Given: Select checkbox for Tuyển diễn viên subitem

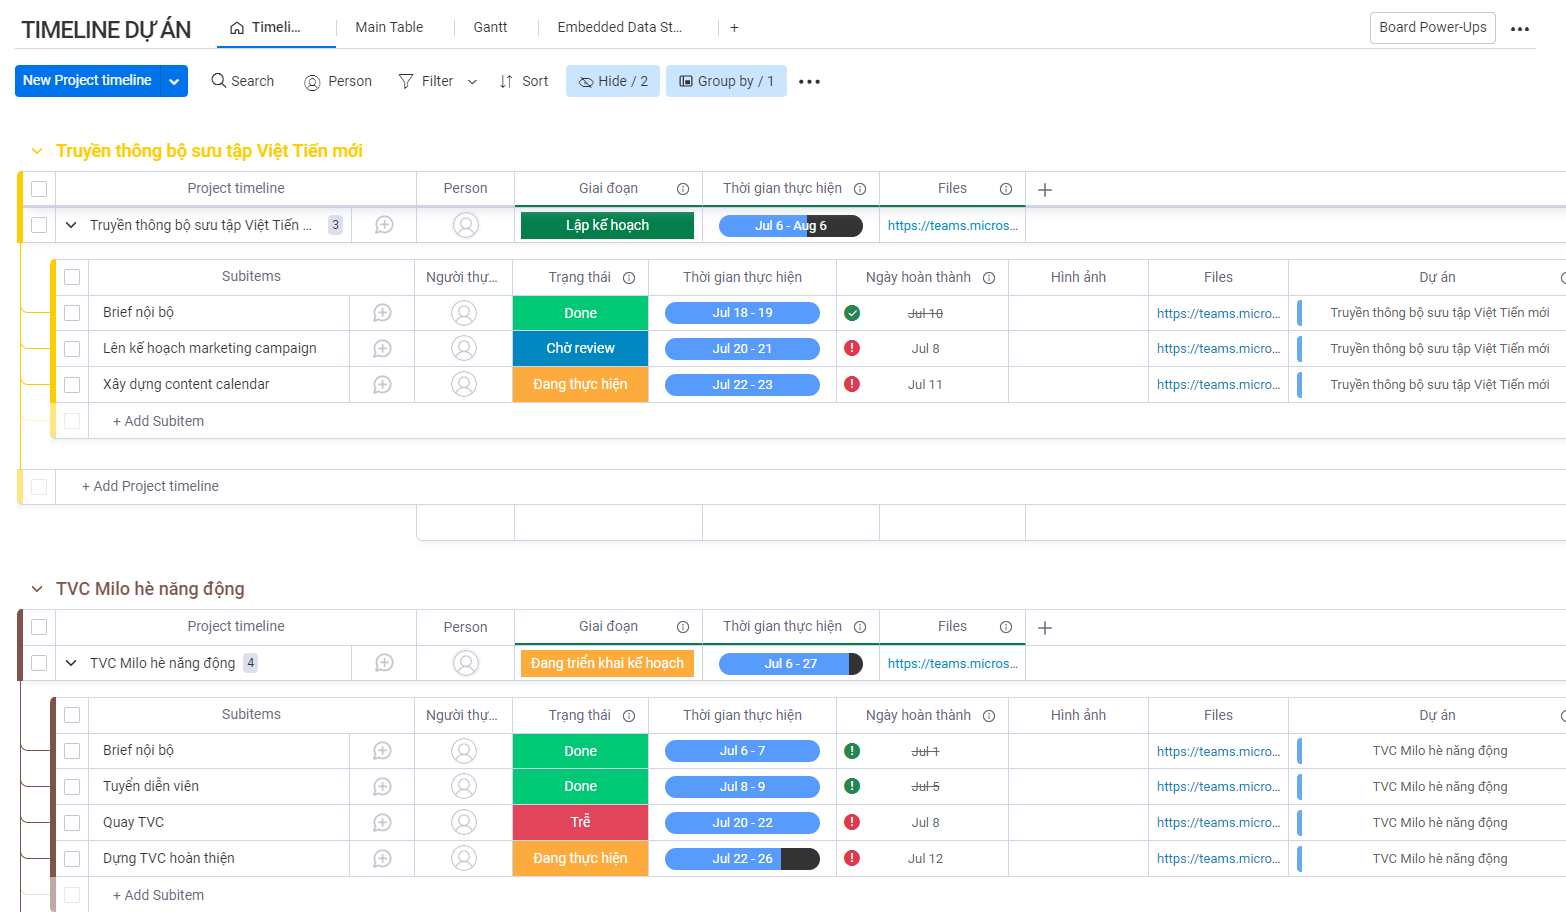Looking at the screenshot, I should 72,787.
